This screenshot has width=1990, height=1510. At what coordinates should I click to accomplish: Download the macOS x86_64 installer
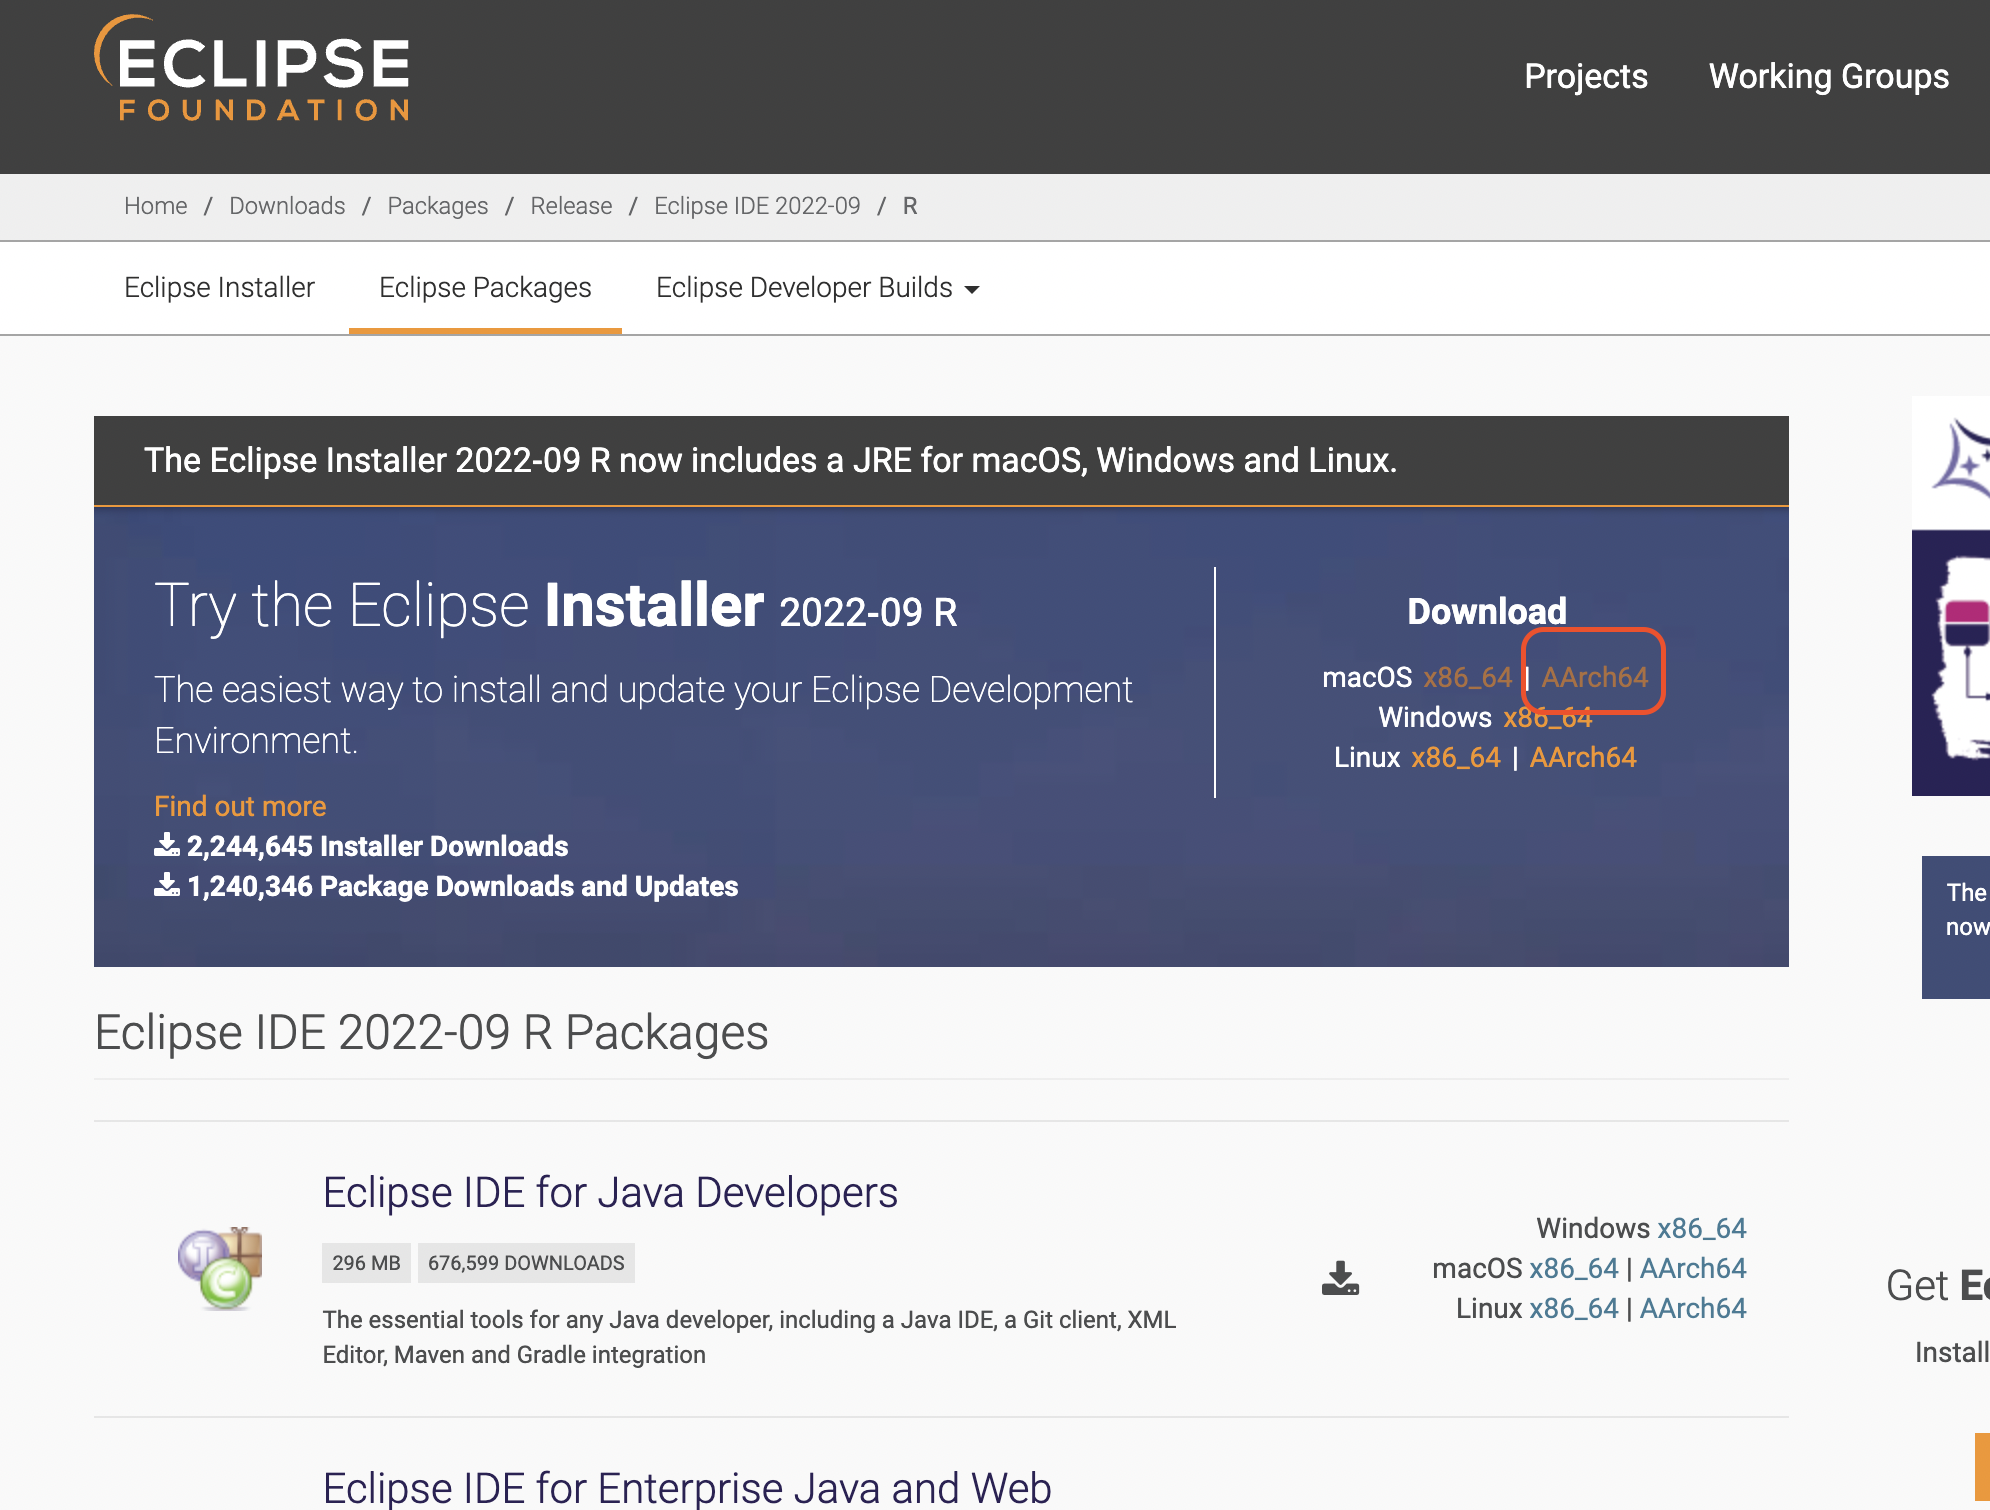(x=1467, y=678)
